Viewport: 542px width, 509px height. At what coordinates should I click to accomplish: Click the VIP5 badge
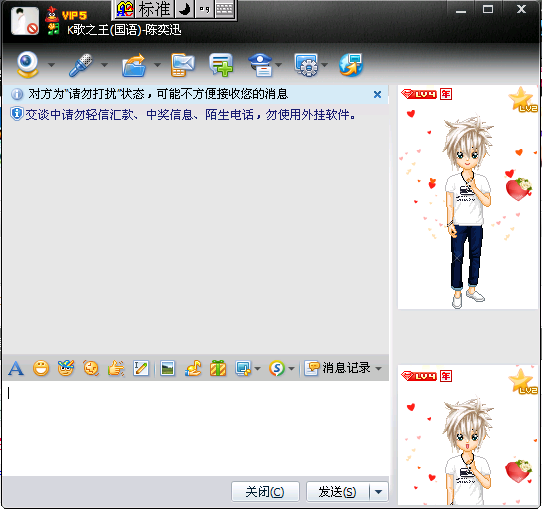pos(74,15)
